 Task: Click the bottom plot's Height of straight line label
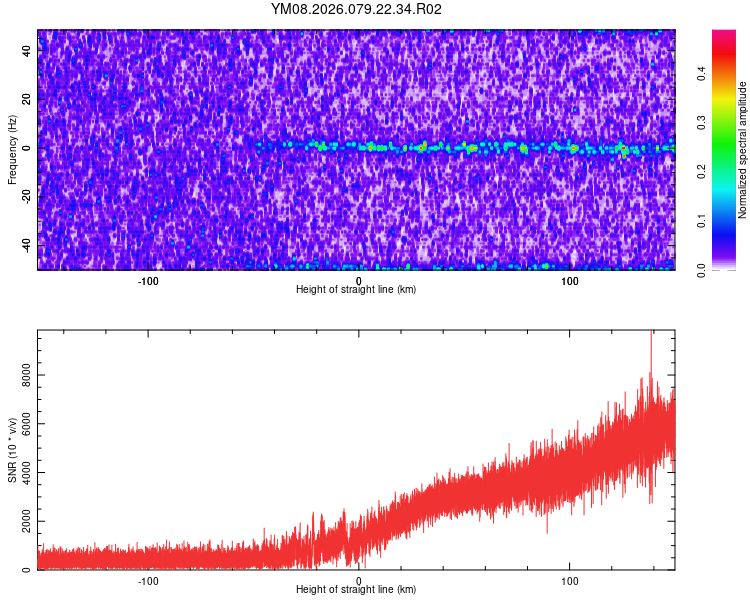356,590
